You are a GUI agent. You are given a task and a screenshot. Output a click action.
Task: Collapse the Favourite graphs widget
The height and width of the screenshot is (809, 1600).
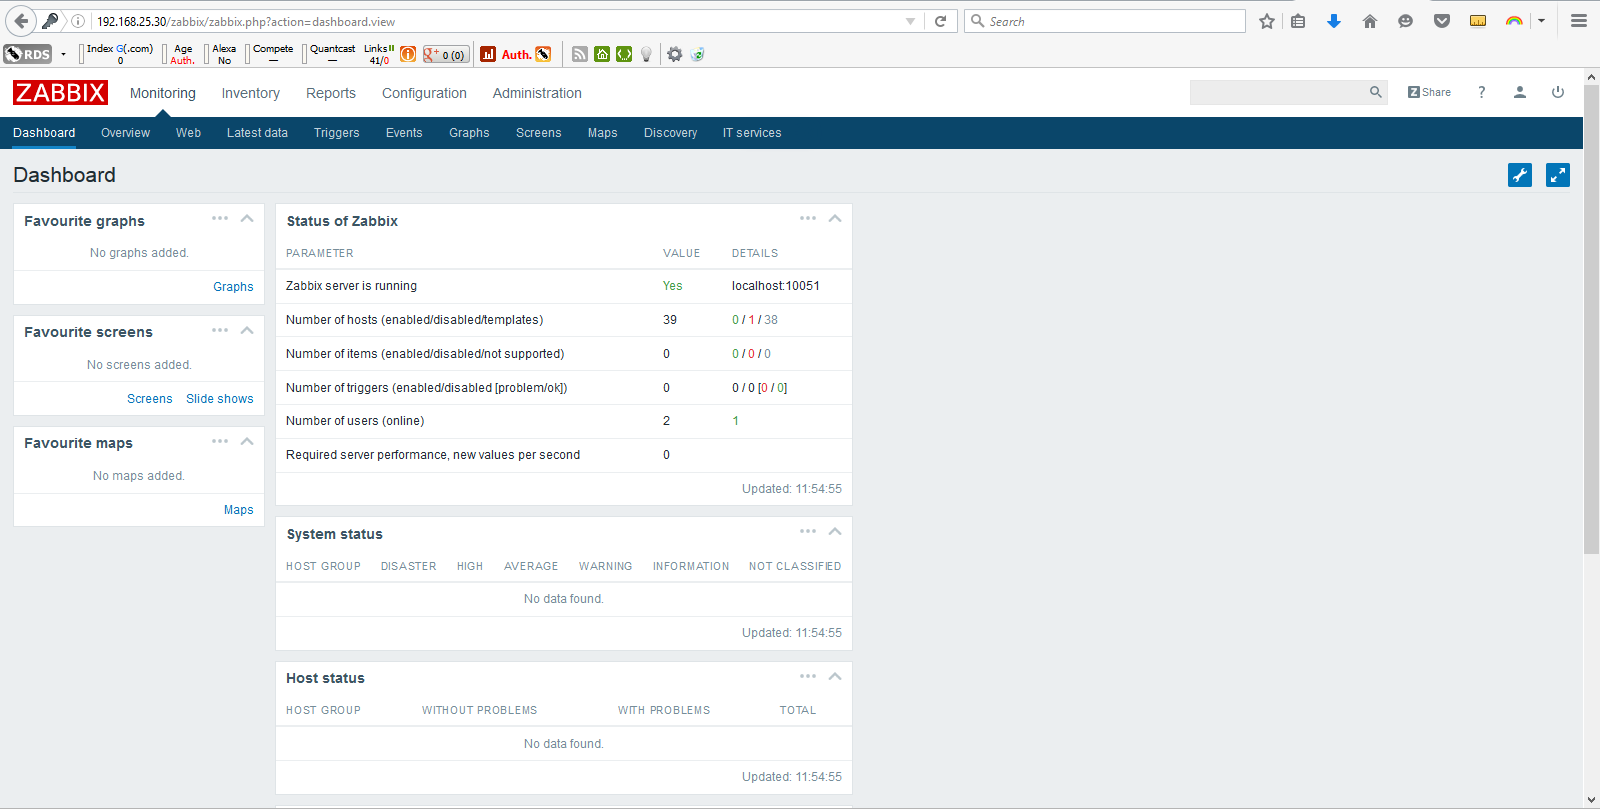(x=247, y=219)
